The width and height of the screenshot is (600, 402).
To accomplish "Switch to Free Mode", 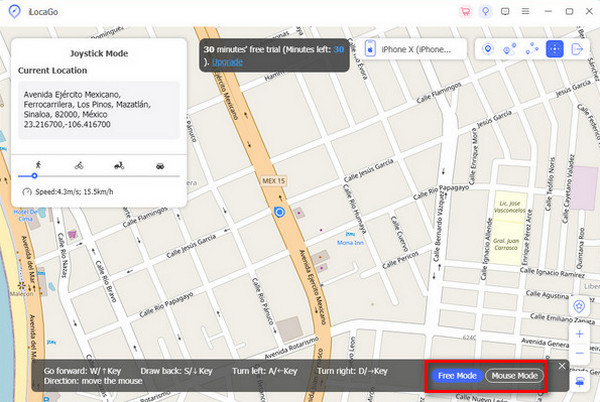I will (458, 376).
